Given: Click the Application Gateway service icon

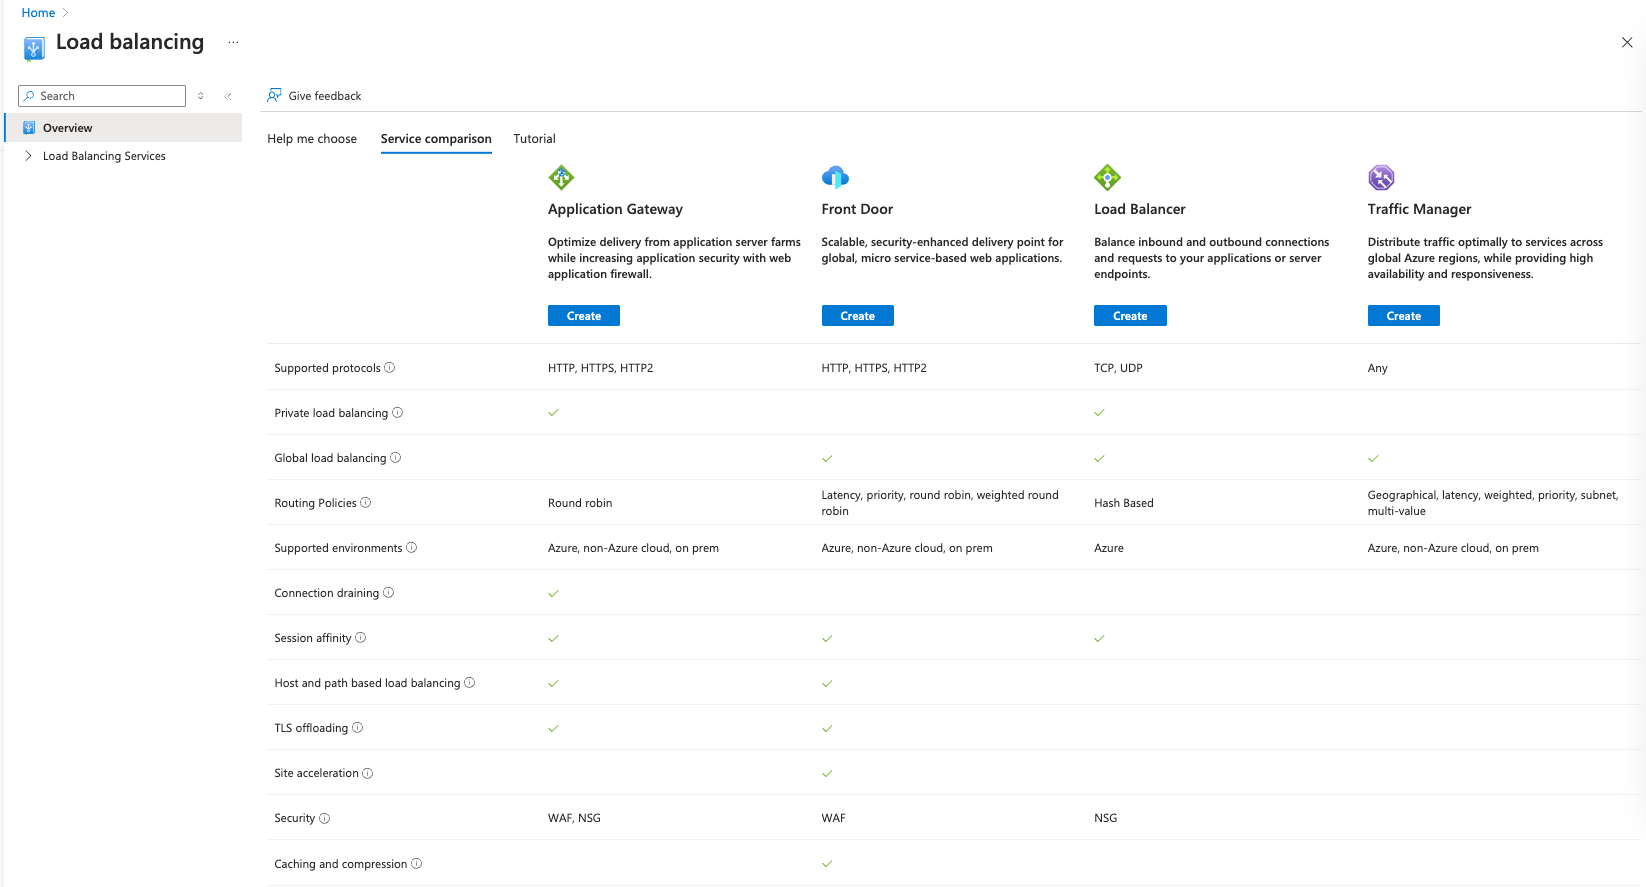Looking at the screenshot, I should click(x=561, y=178).
